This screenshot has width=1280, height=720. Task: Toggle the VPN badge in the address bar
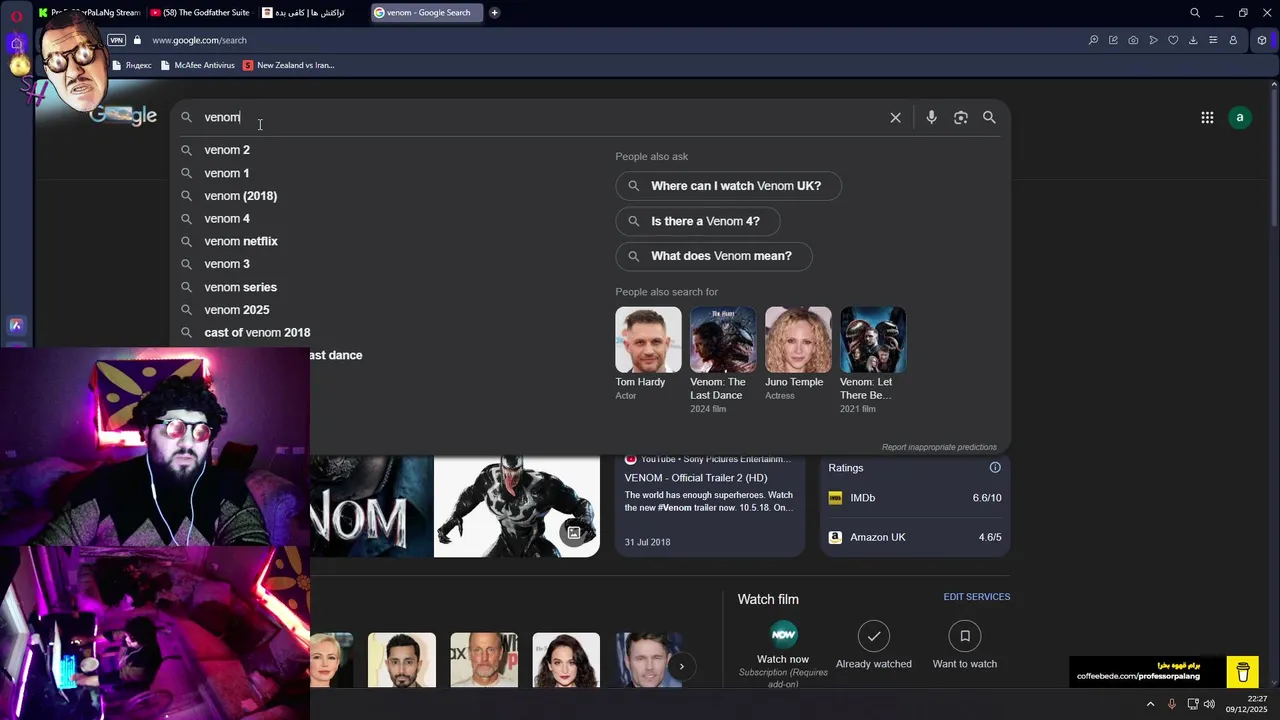coord(116,40)
